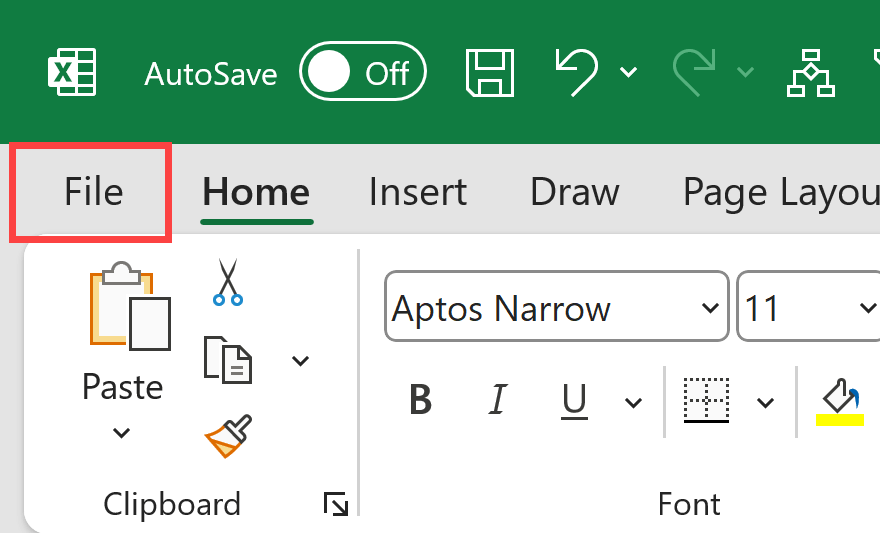Open the Undo history dropdown arrow
Image resolution: width=880 pixels, height=533 pixels.
coord(629,72)
